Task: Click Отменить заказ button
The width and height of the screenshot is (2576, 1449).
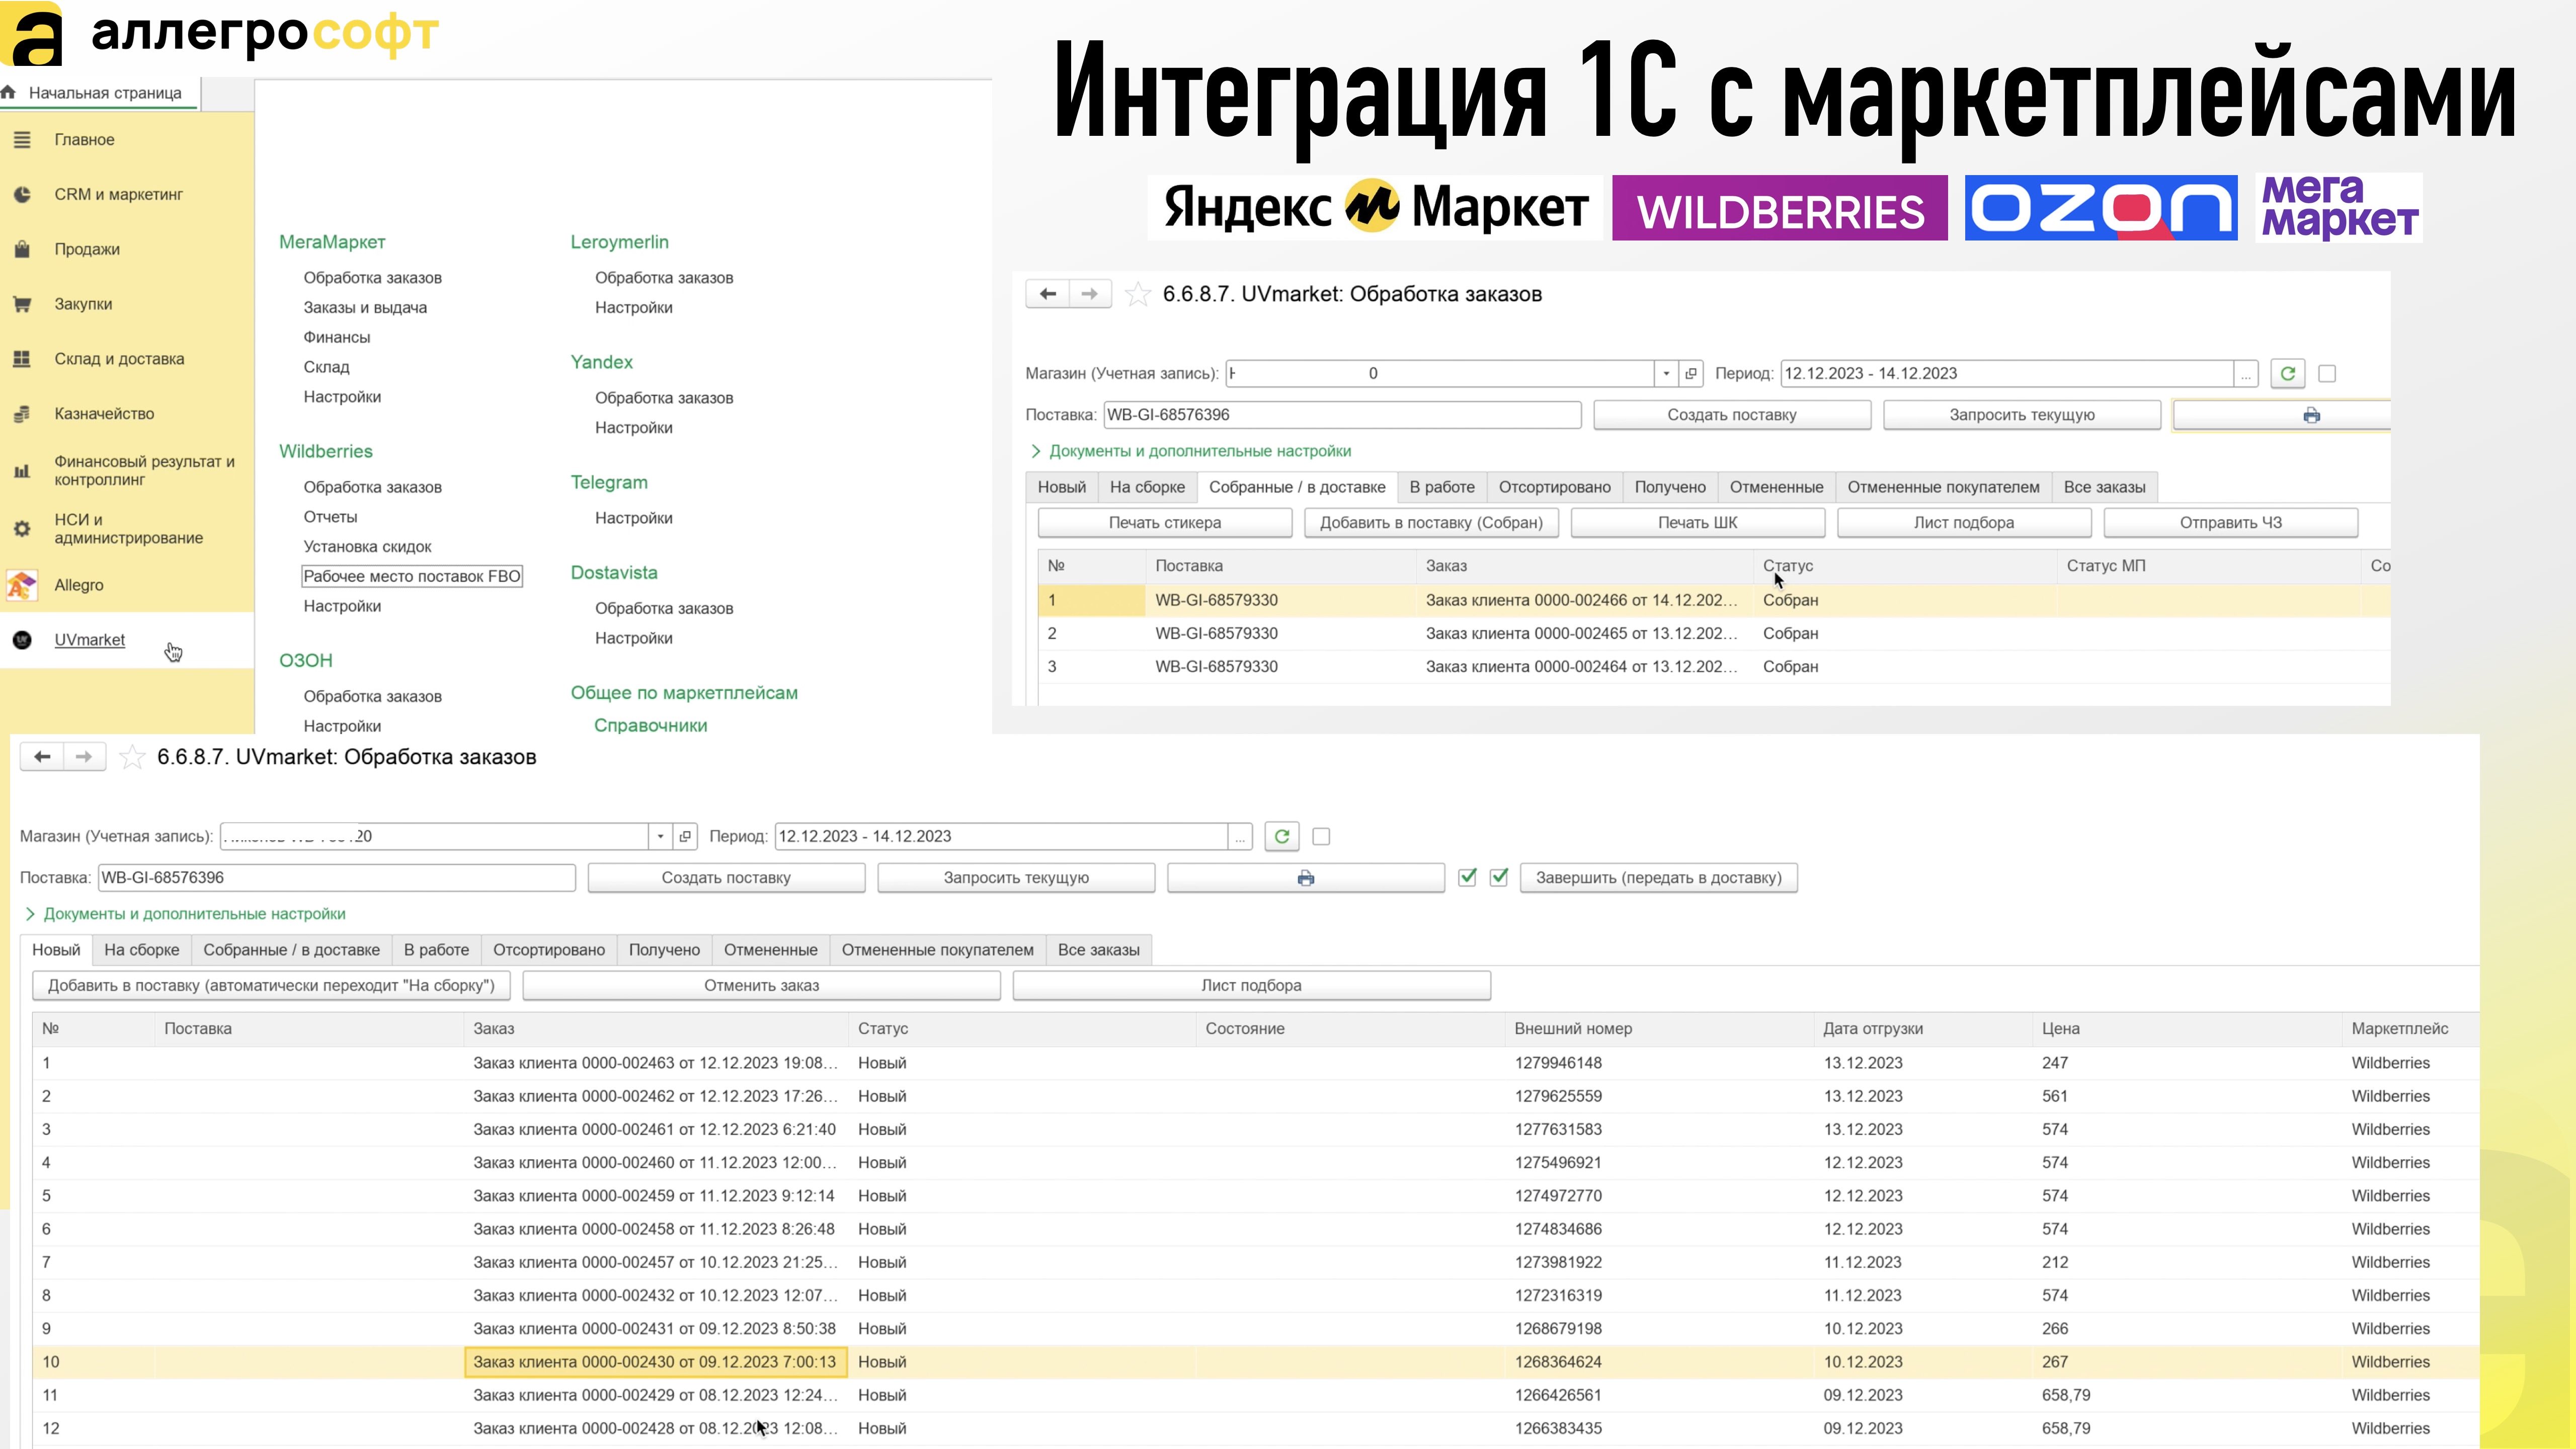Action: coord(761,985)
